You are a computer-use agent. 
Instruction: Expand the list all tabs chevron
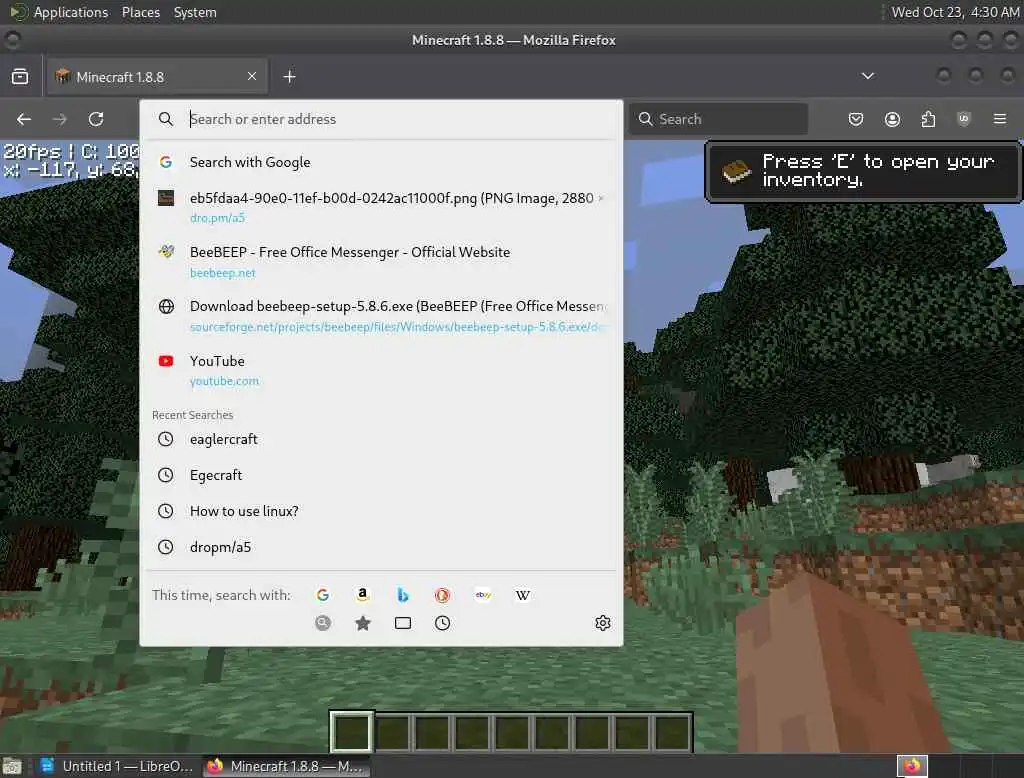867,76
